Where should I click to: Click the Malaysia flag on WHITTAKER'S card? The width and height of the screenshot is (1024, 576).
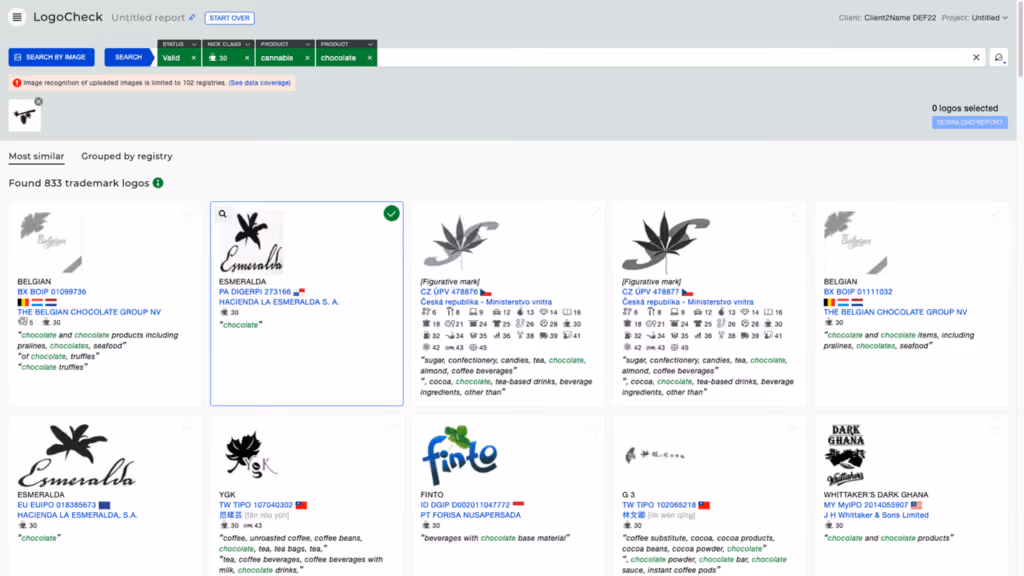(916, 505)
